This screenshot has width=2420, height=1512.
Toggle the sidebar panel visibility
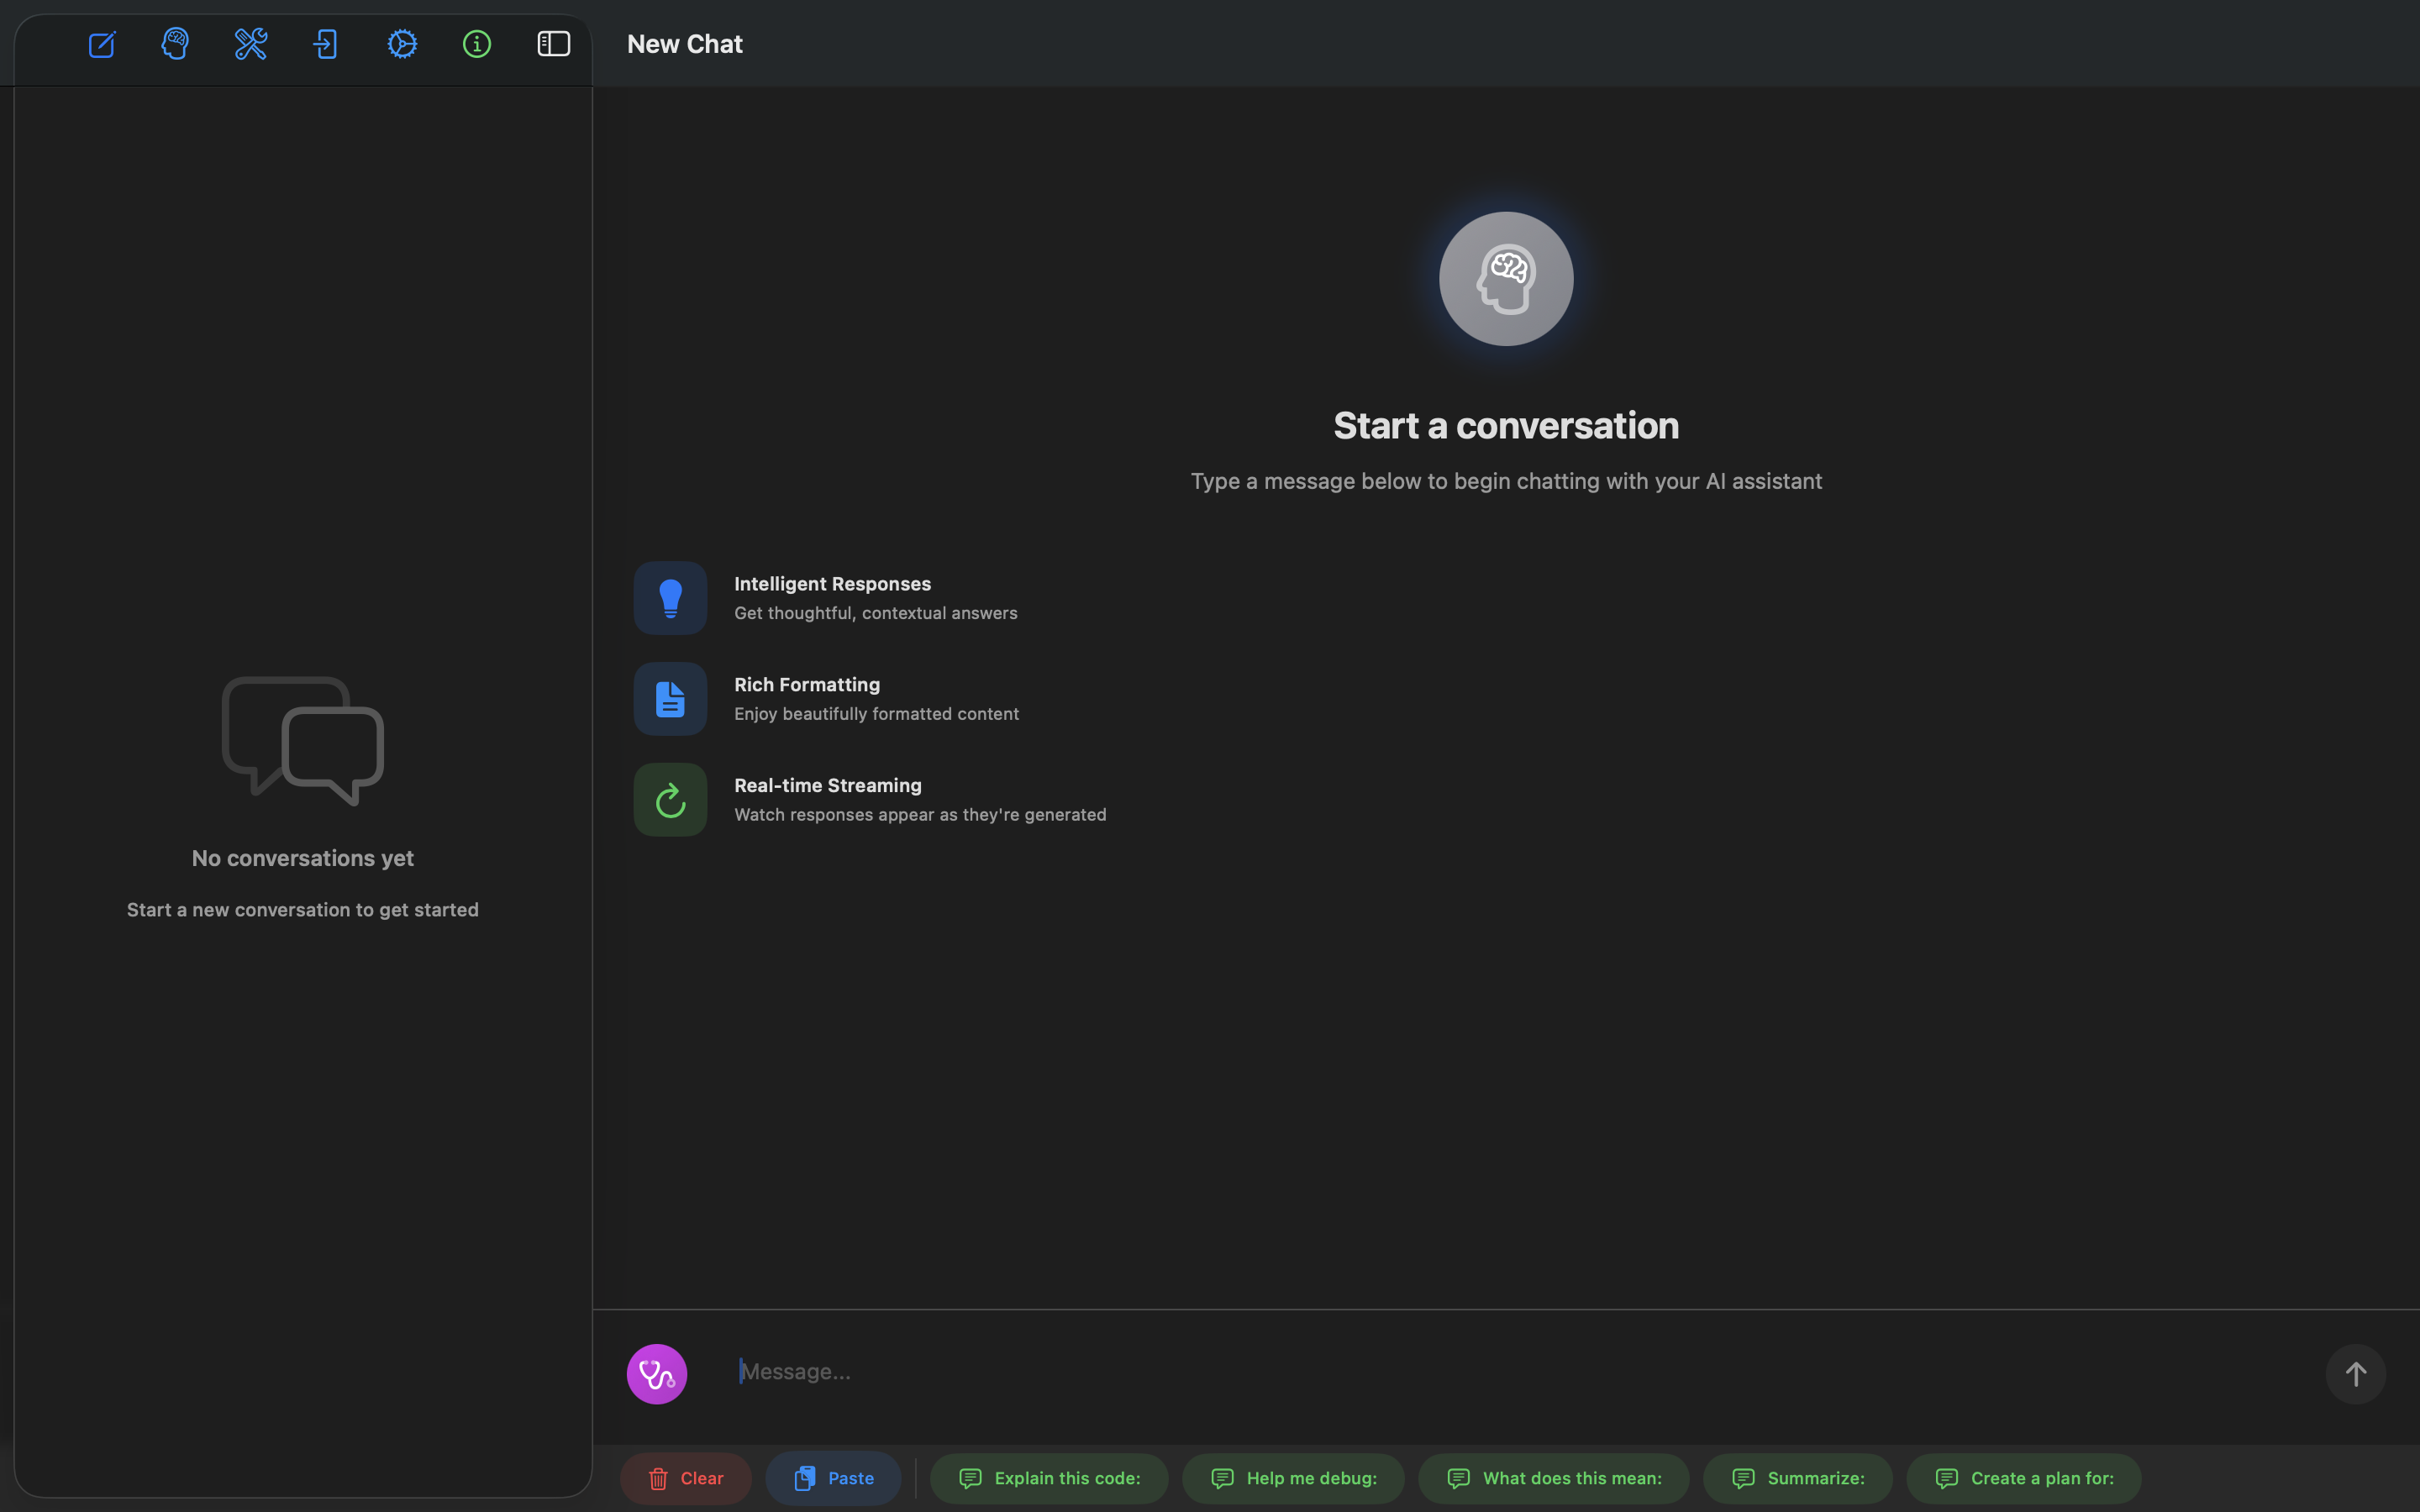[553, 44]
